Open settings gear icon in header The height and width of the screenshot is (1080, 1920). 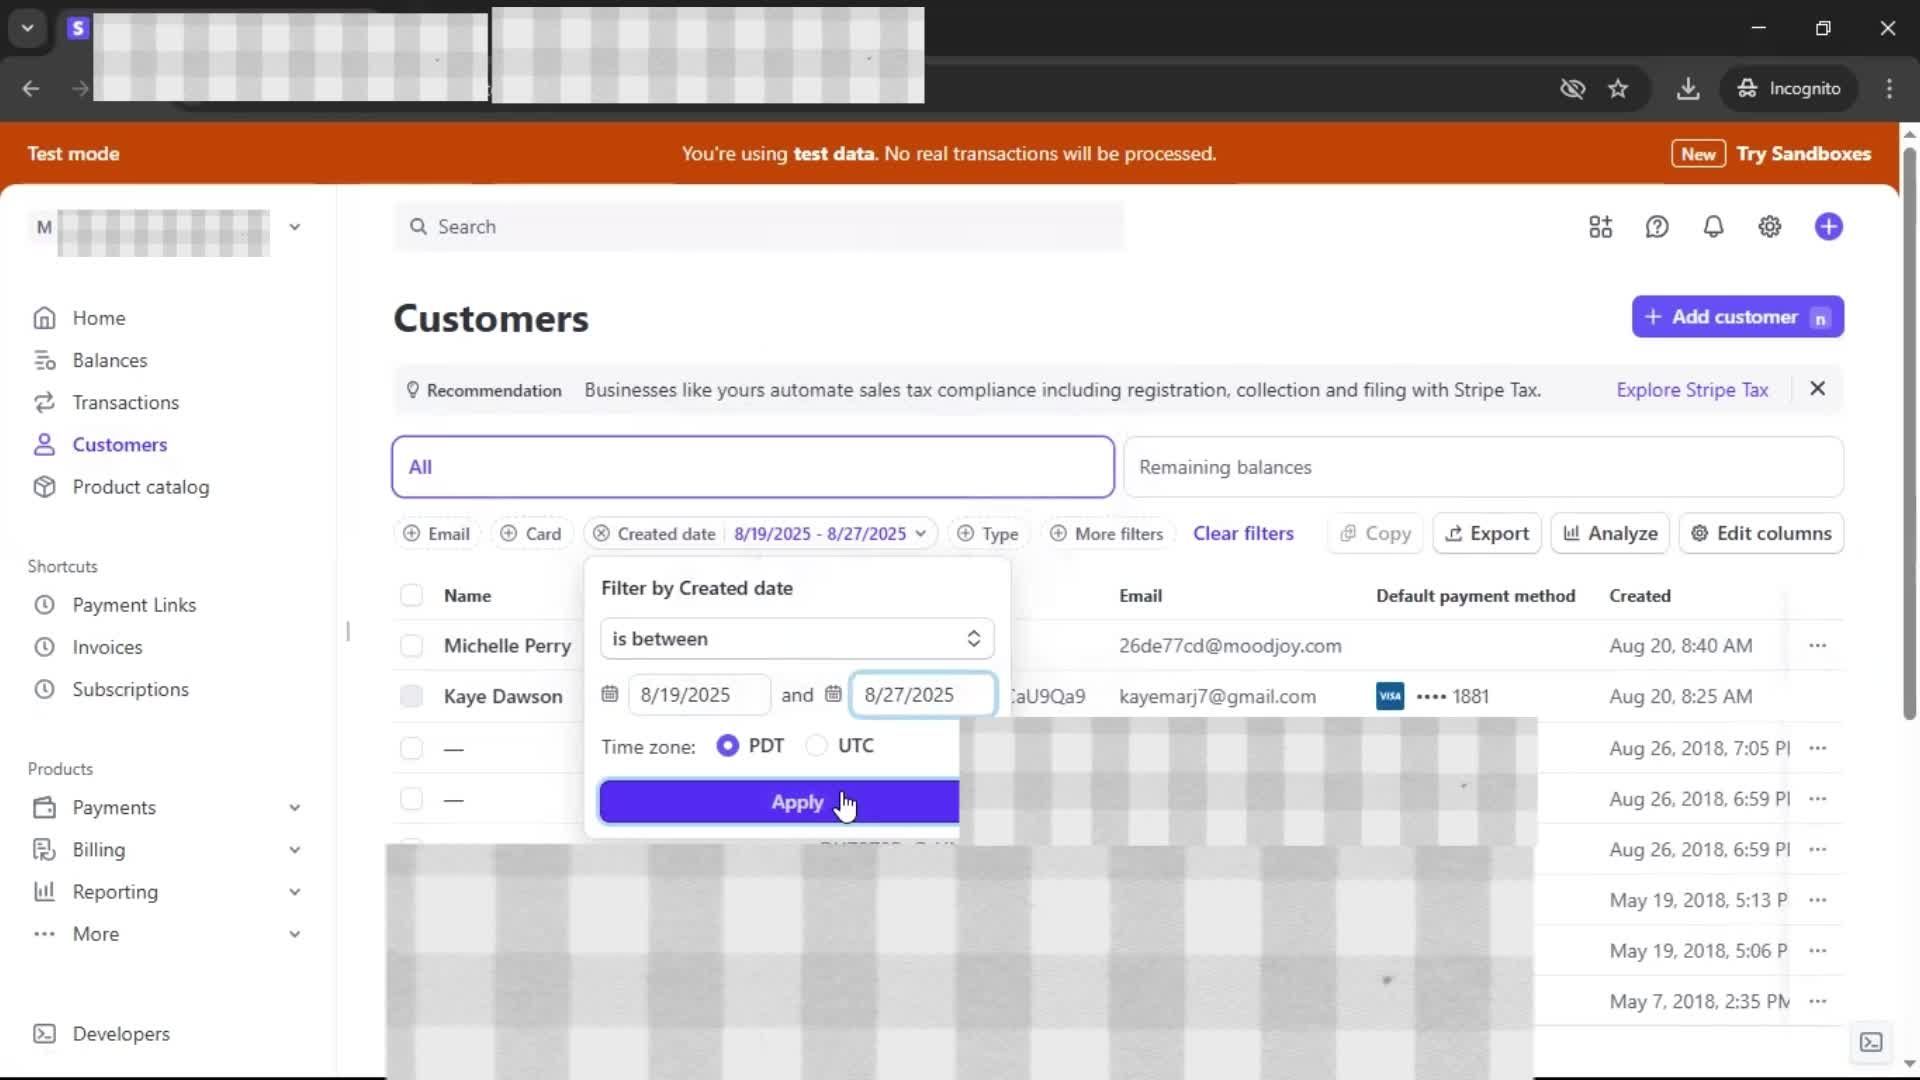point(1769,227)
